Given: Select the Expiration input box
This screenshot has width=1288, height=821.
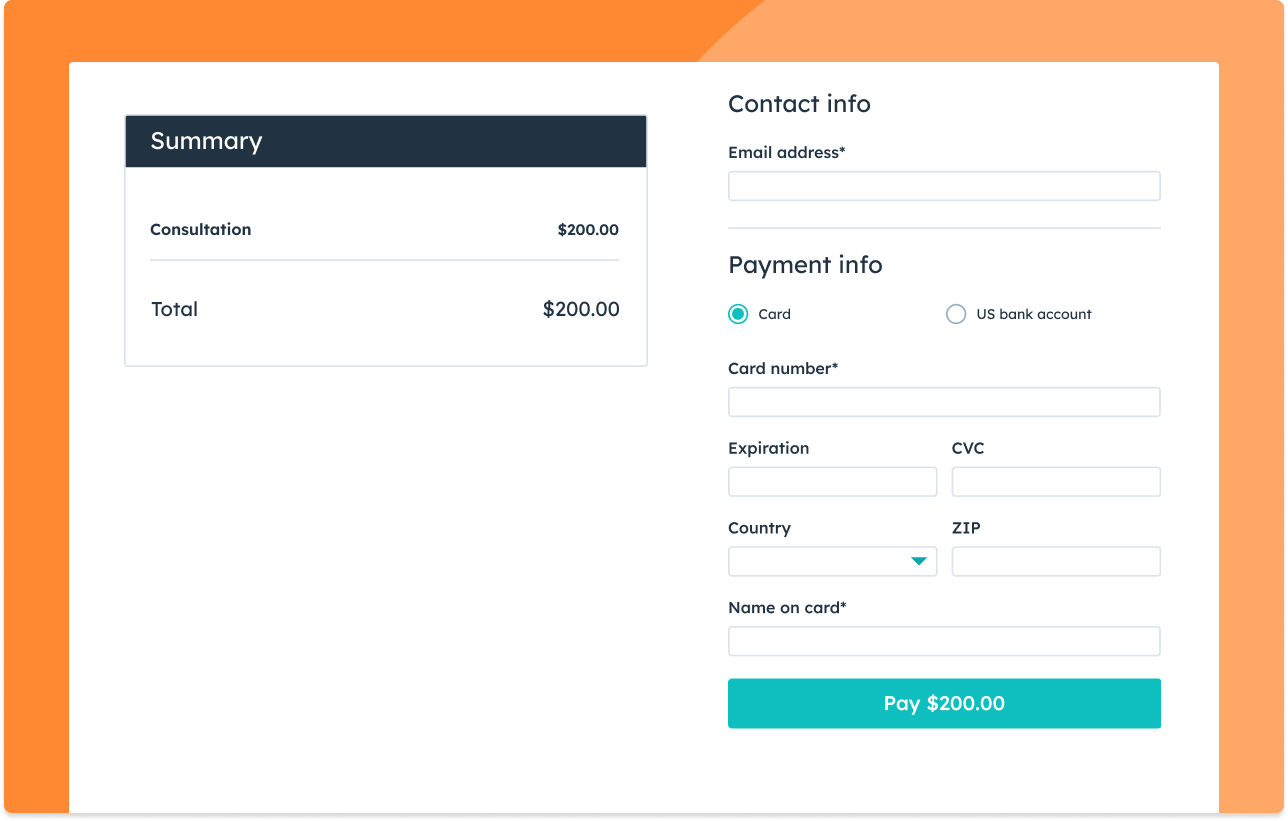Looking at the screenshot, I should click(832, 482).
